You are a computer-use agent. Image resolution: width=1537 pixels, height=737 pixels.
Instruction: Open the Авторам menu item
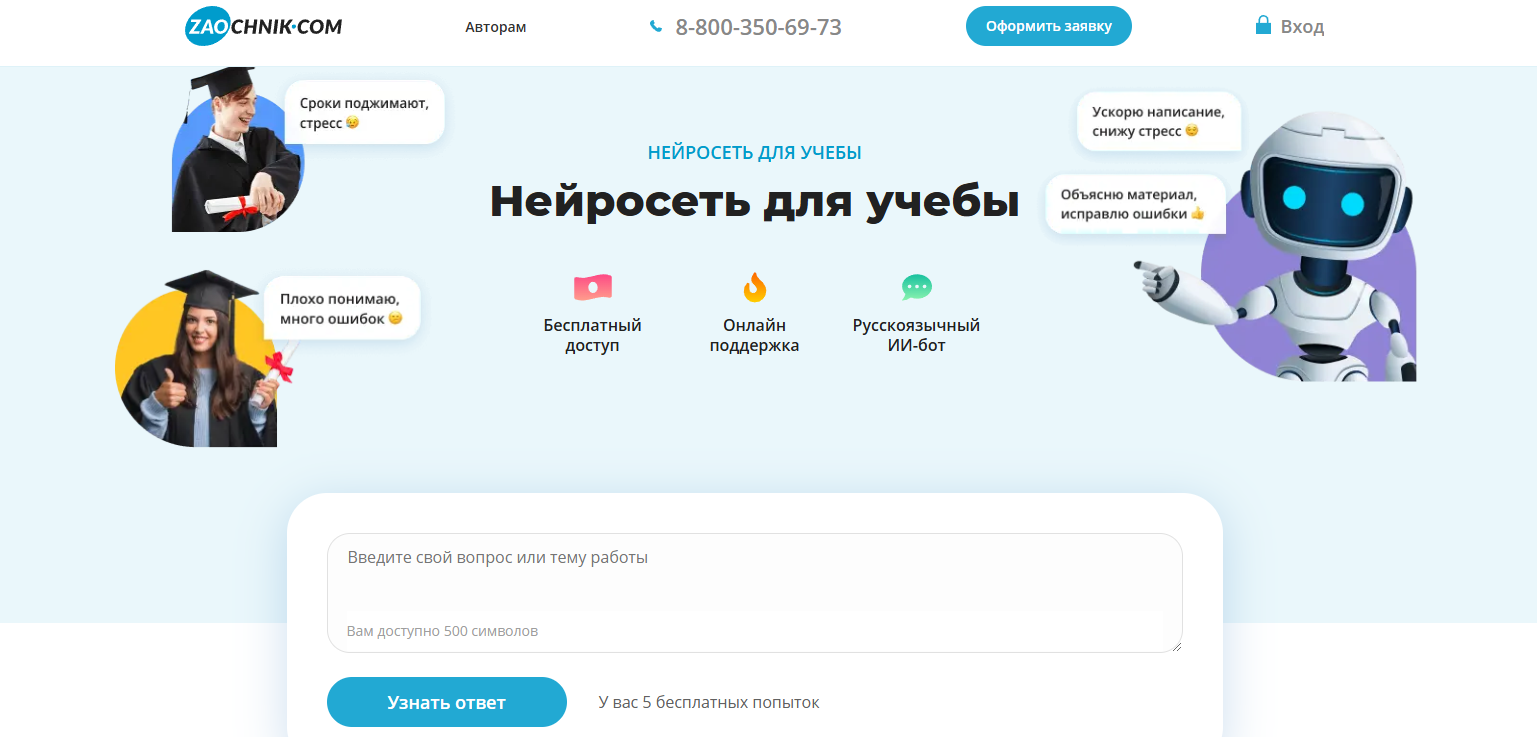point(496,27)
